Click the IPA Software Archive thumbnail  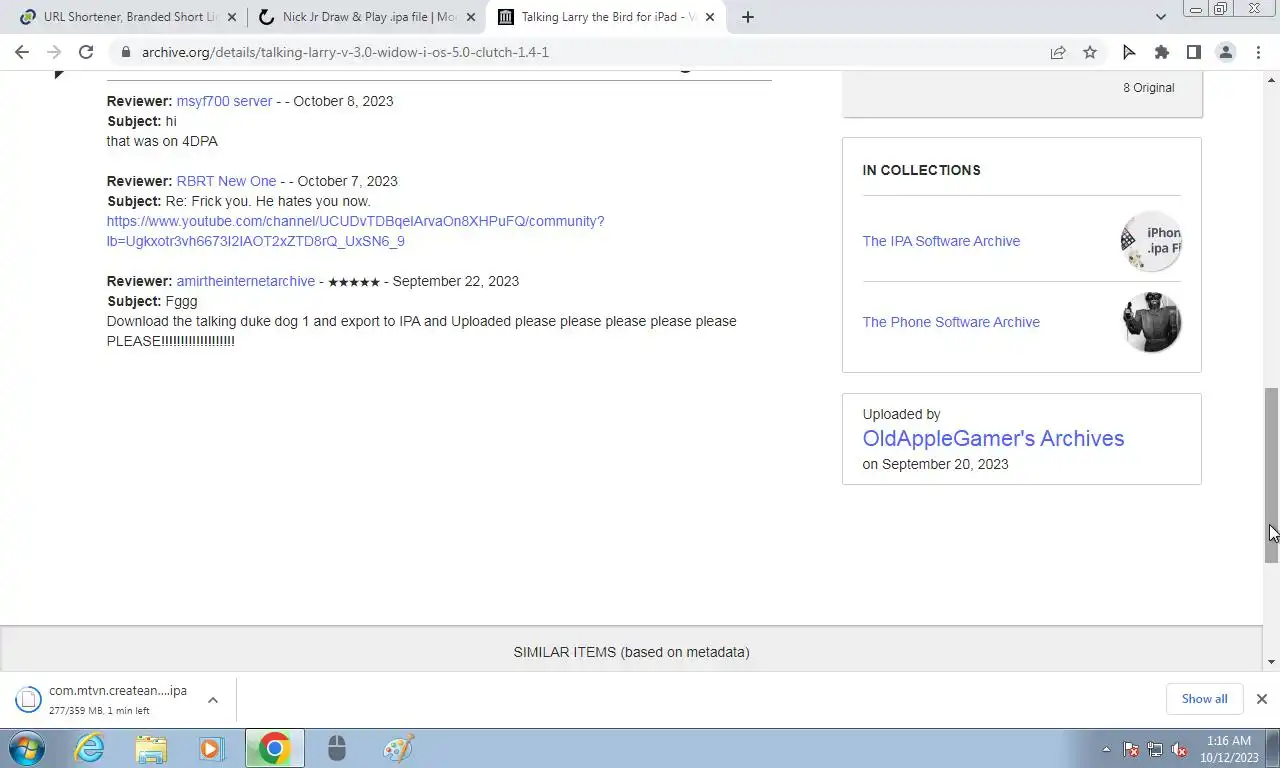pyautogui.click(x=1151, y=241)
